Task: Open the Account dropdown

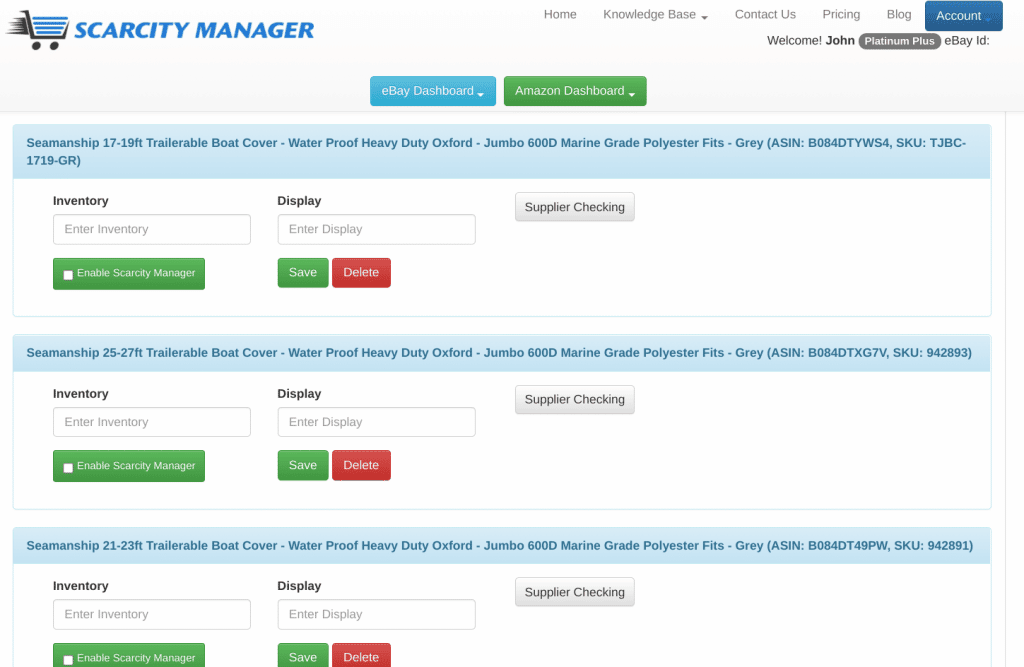Action: tap(962, 15)
